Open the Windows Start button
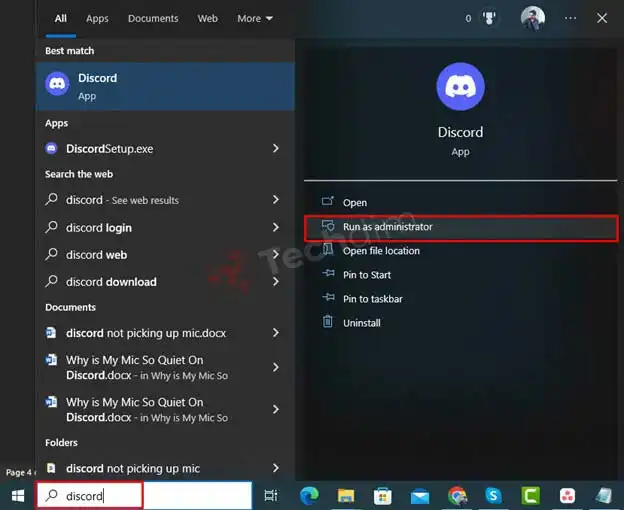The height and width of the screenshot is (510, 624). 18,496
